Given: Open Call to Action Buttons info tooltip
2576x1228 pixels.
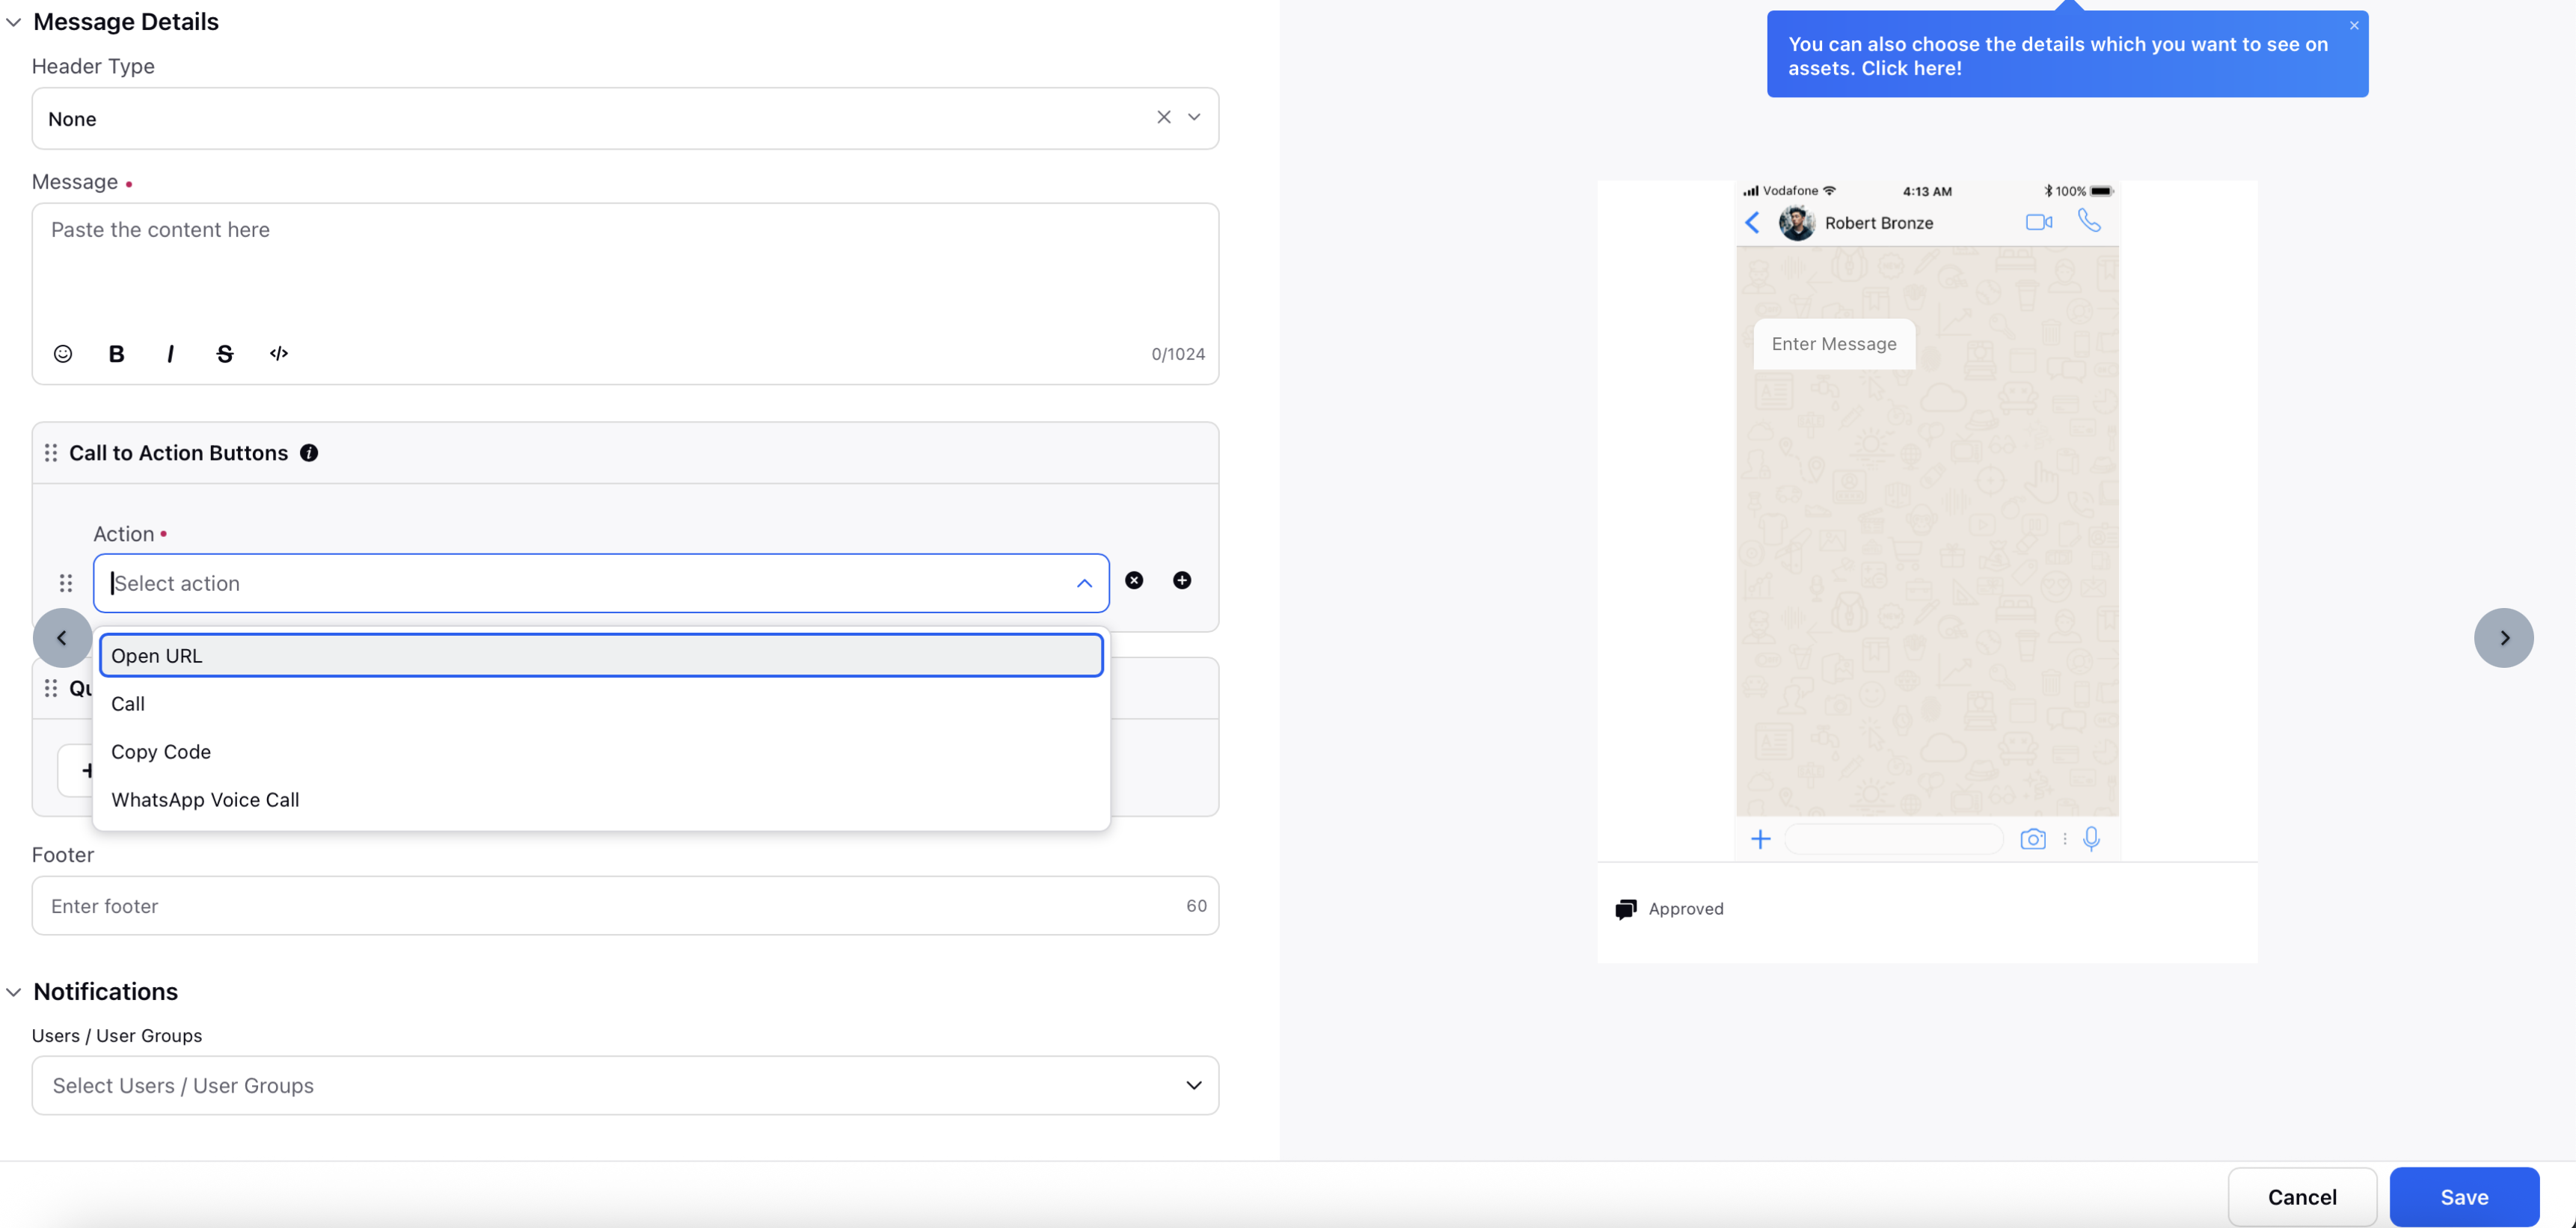Looking at the screenshot, I should coord(309,453).
